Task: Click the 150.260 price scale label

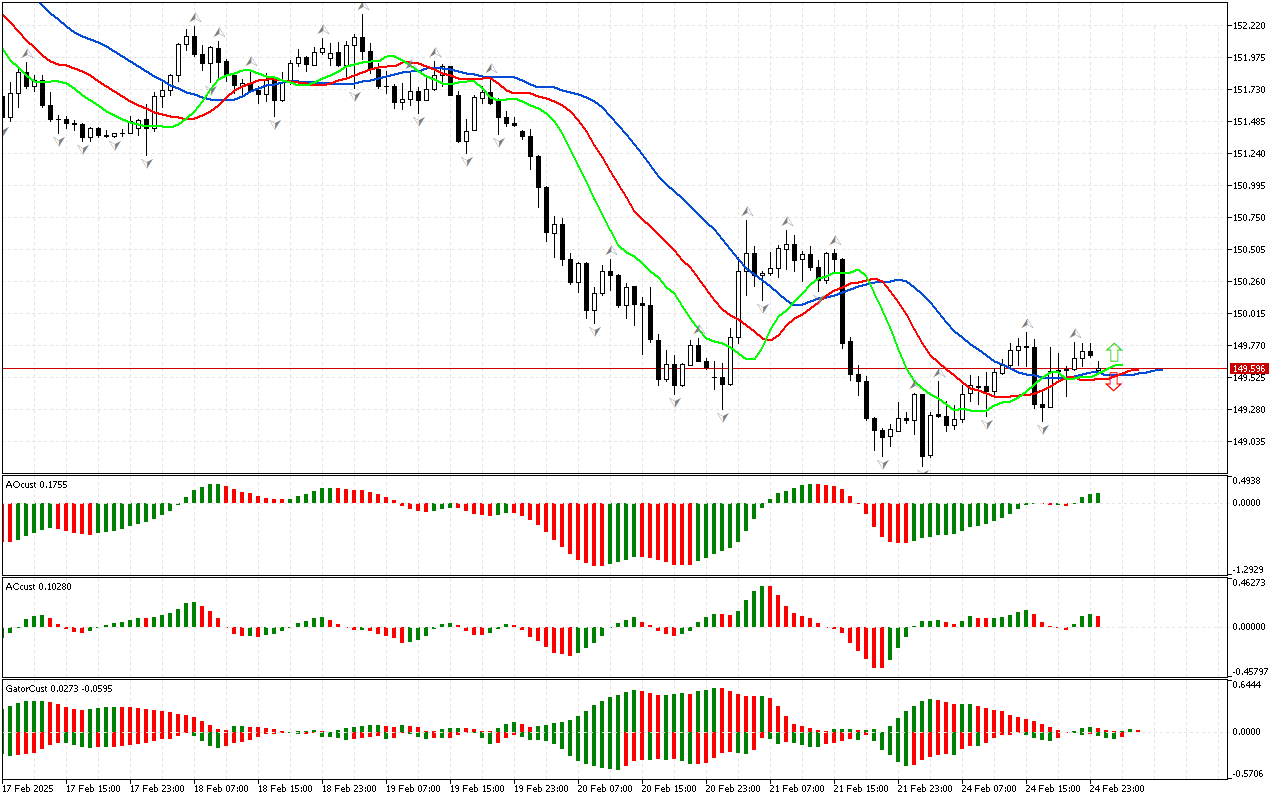Action: (1250, 282)
